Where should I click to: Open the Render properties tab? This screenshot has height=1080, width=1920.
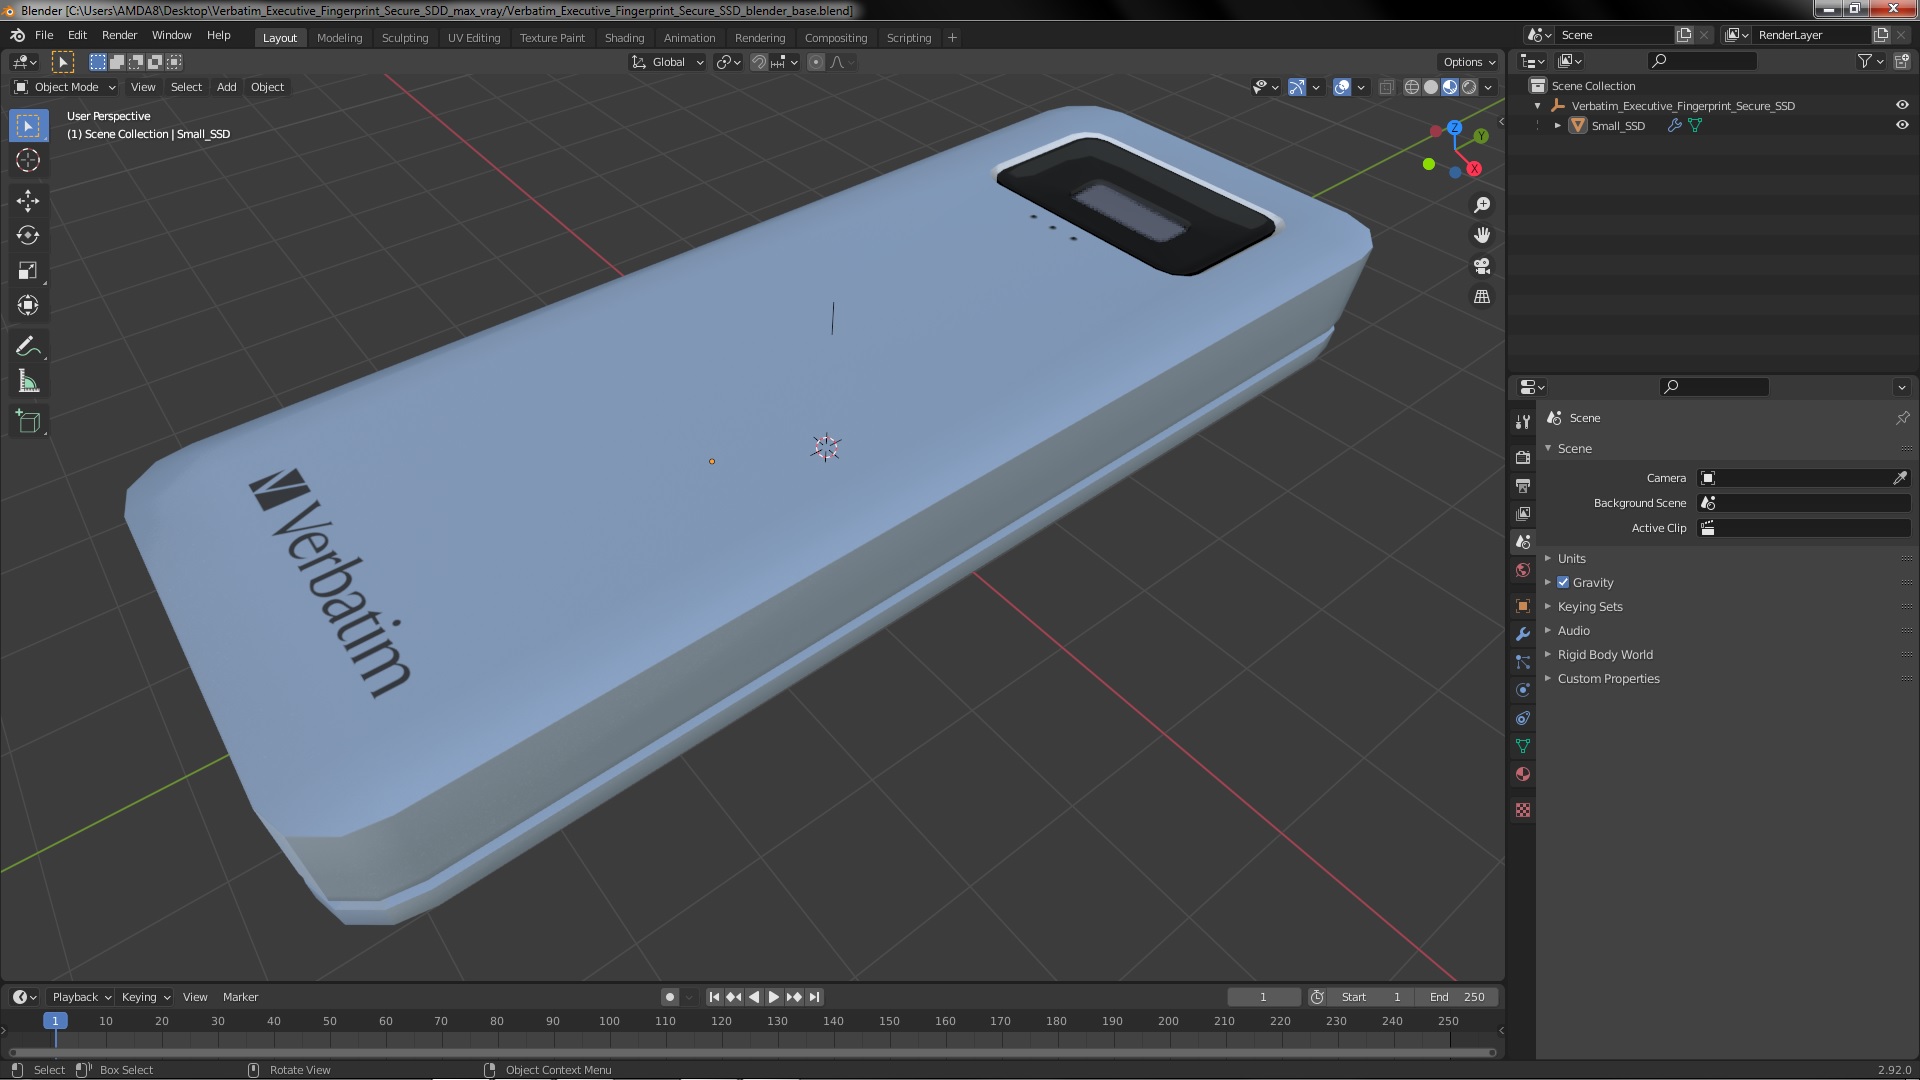(x=1523, y=457)
